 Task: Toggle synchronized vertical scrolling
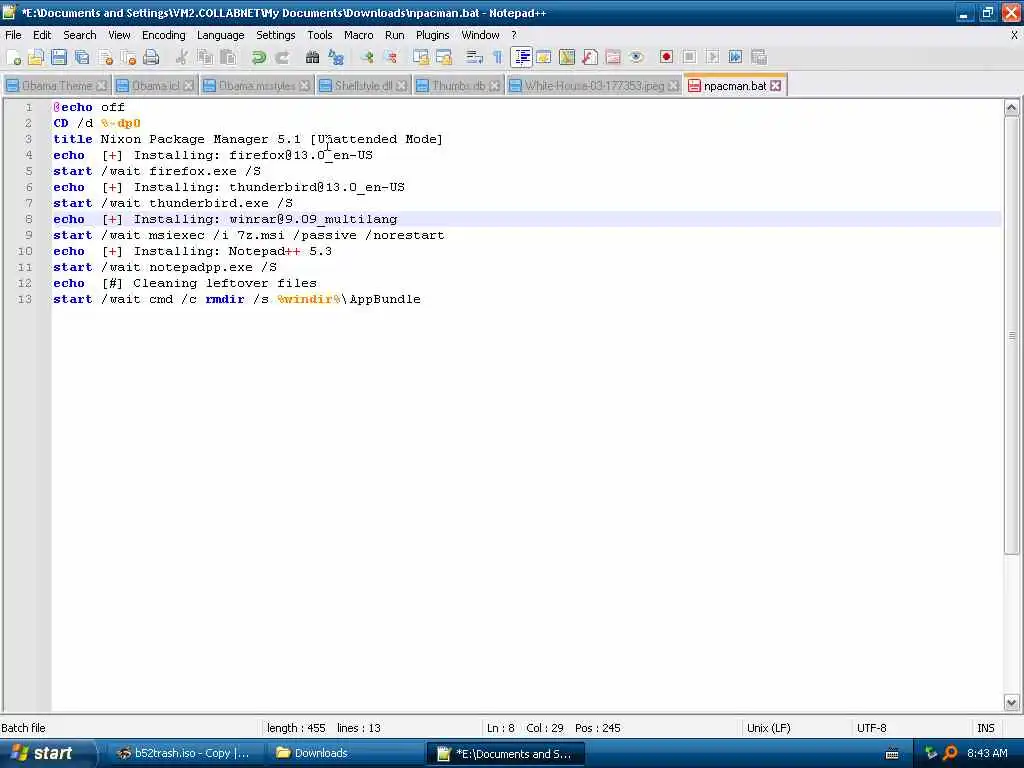421,57
